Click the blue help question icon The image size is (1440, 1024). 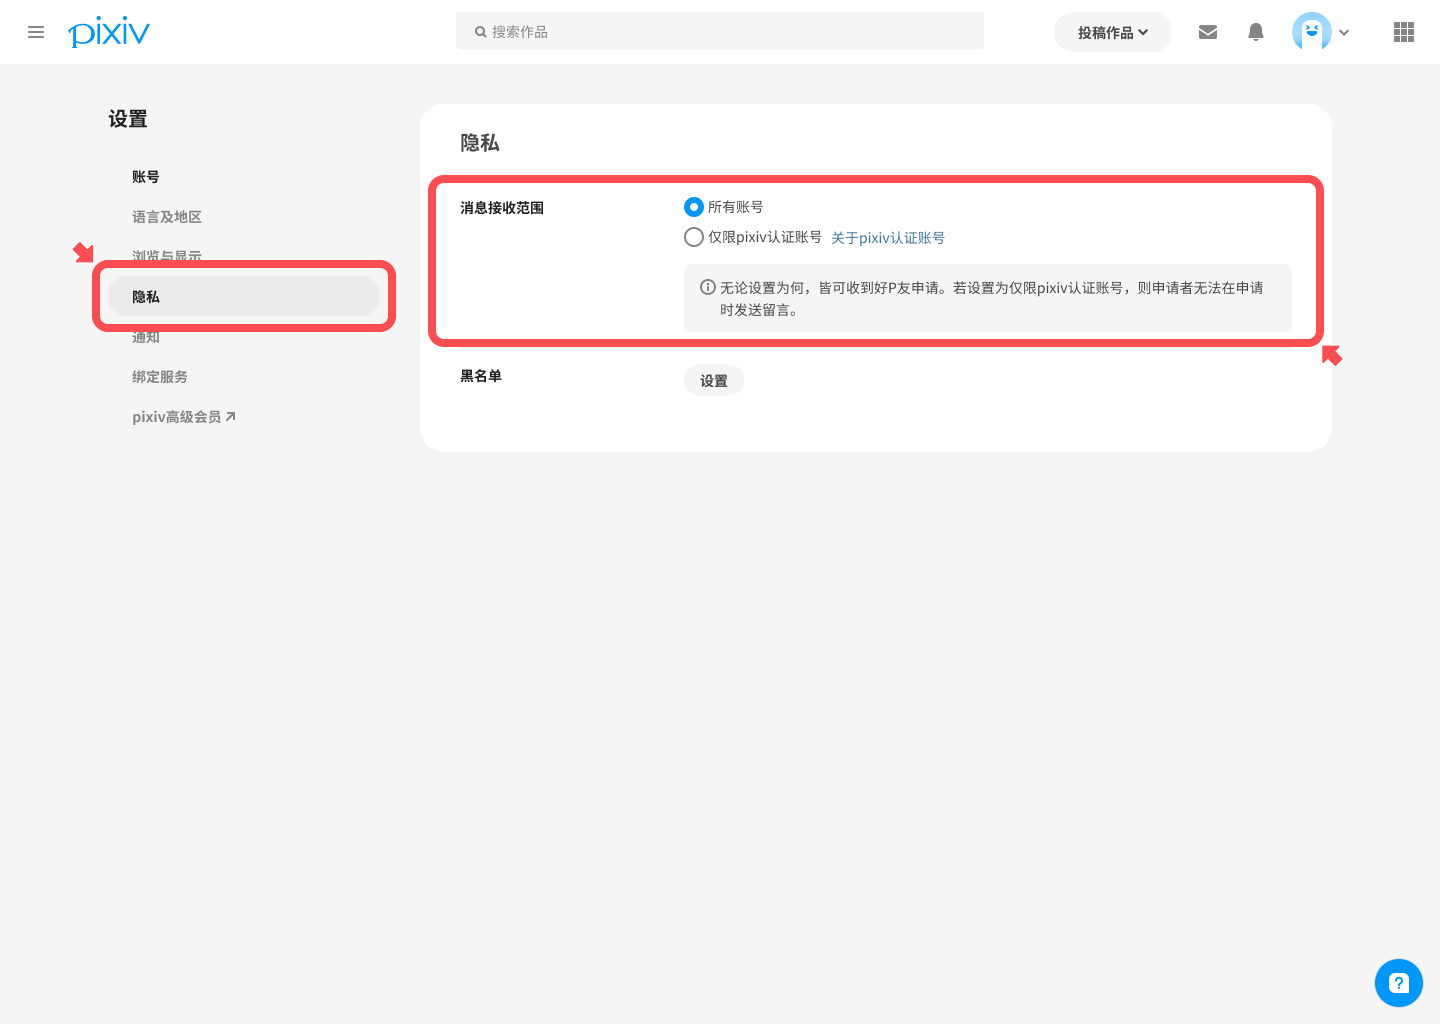pyautogui.click(x=1398, y=982)
